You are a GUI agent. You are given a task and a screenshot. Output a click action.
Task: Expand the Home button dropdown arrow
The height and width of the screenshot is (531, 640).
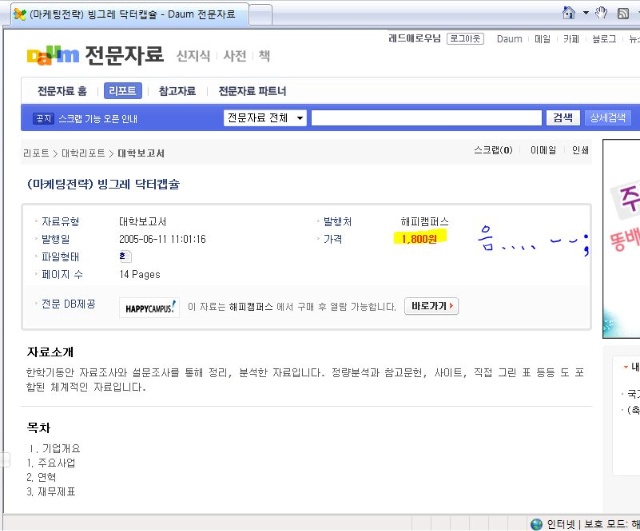(x=586, y=13)
